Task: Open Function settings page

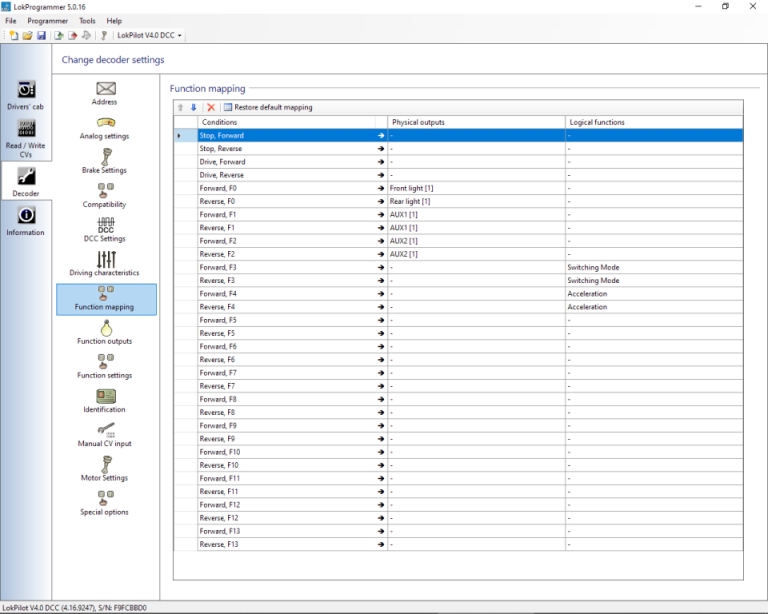Action: pyautogui.click(x=105, y=367)
